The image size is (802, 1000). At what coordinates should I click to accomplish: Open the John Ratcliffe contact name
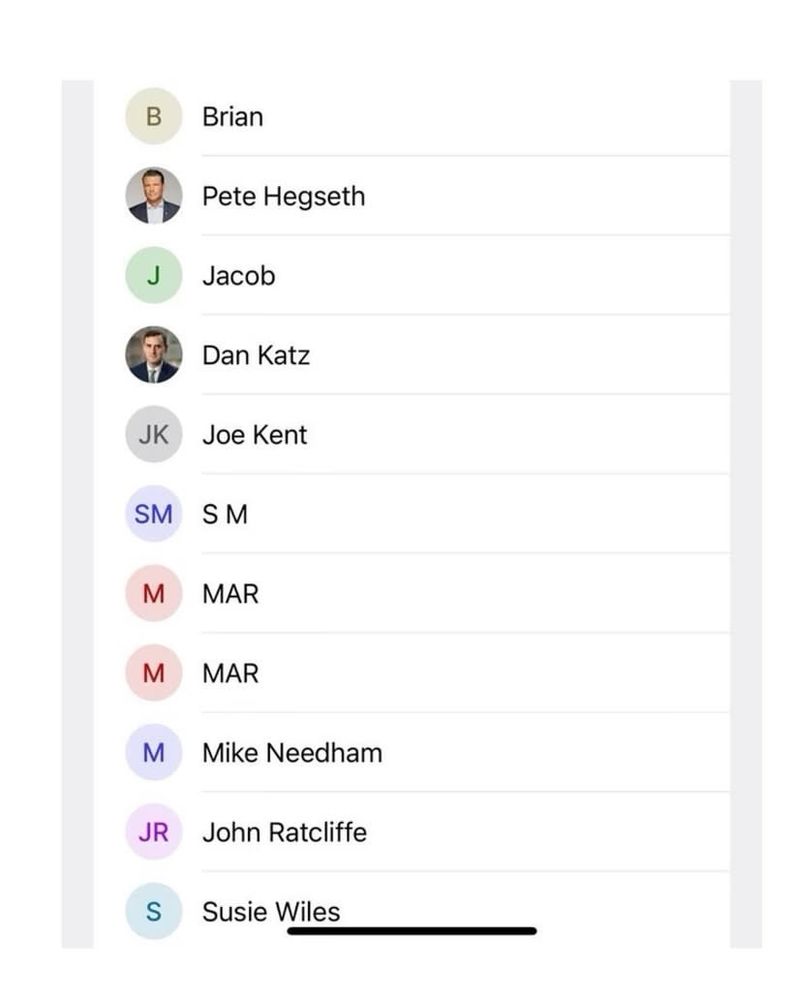(284, 832)
